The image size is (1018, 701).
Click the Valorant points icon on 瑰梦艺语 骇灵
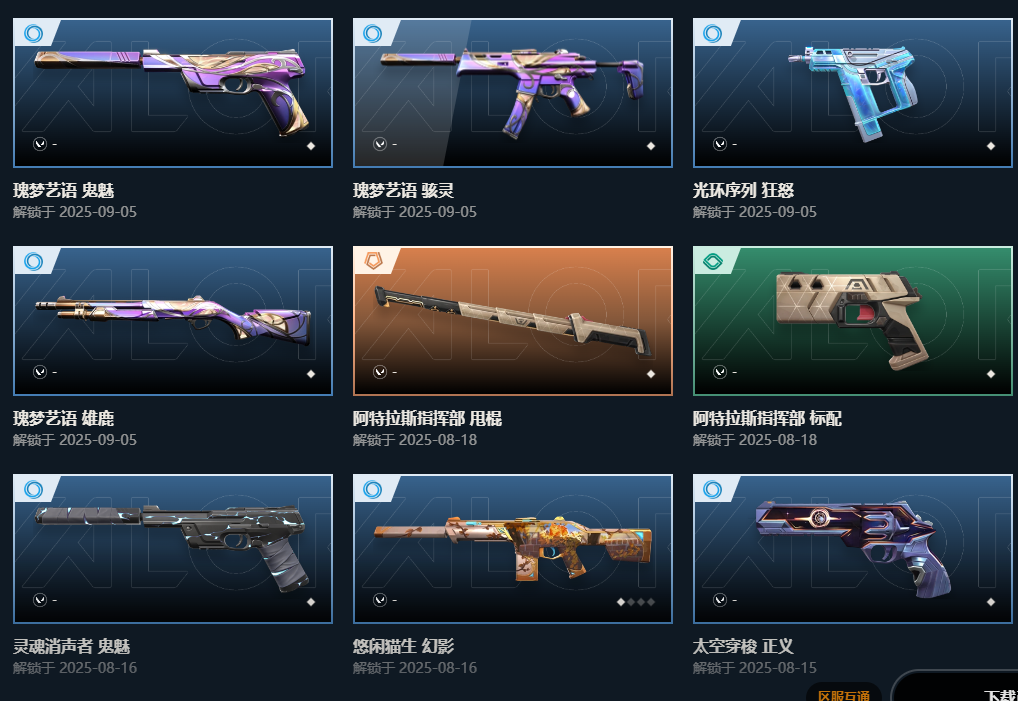click(x=380, y=144)
